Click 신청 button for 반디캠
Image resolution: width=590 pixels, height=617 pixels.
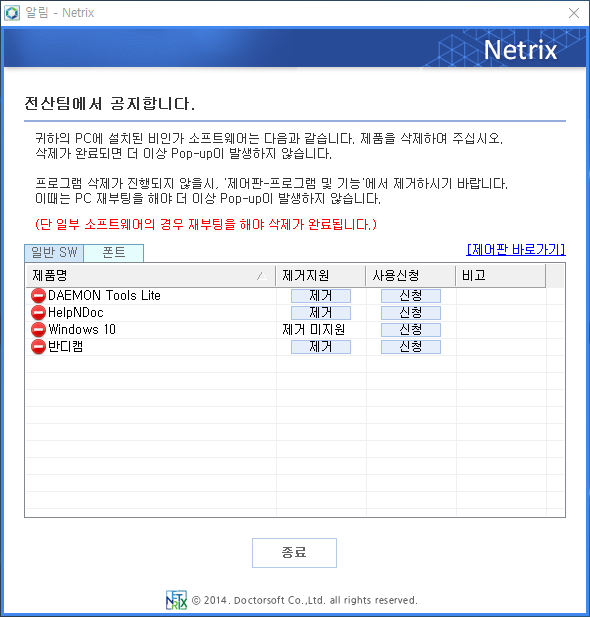coord(411,347)
